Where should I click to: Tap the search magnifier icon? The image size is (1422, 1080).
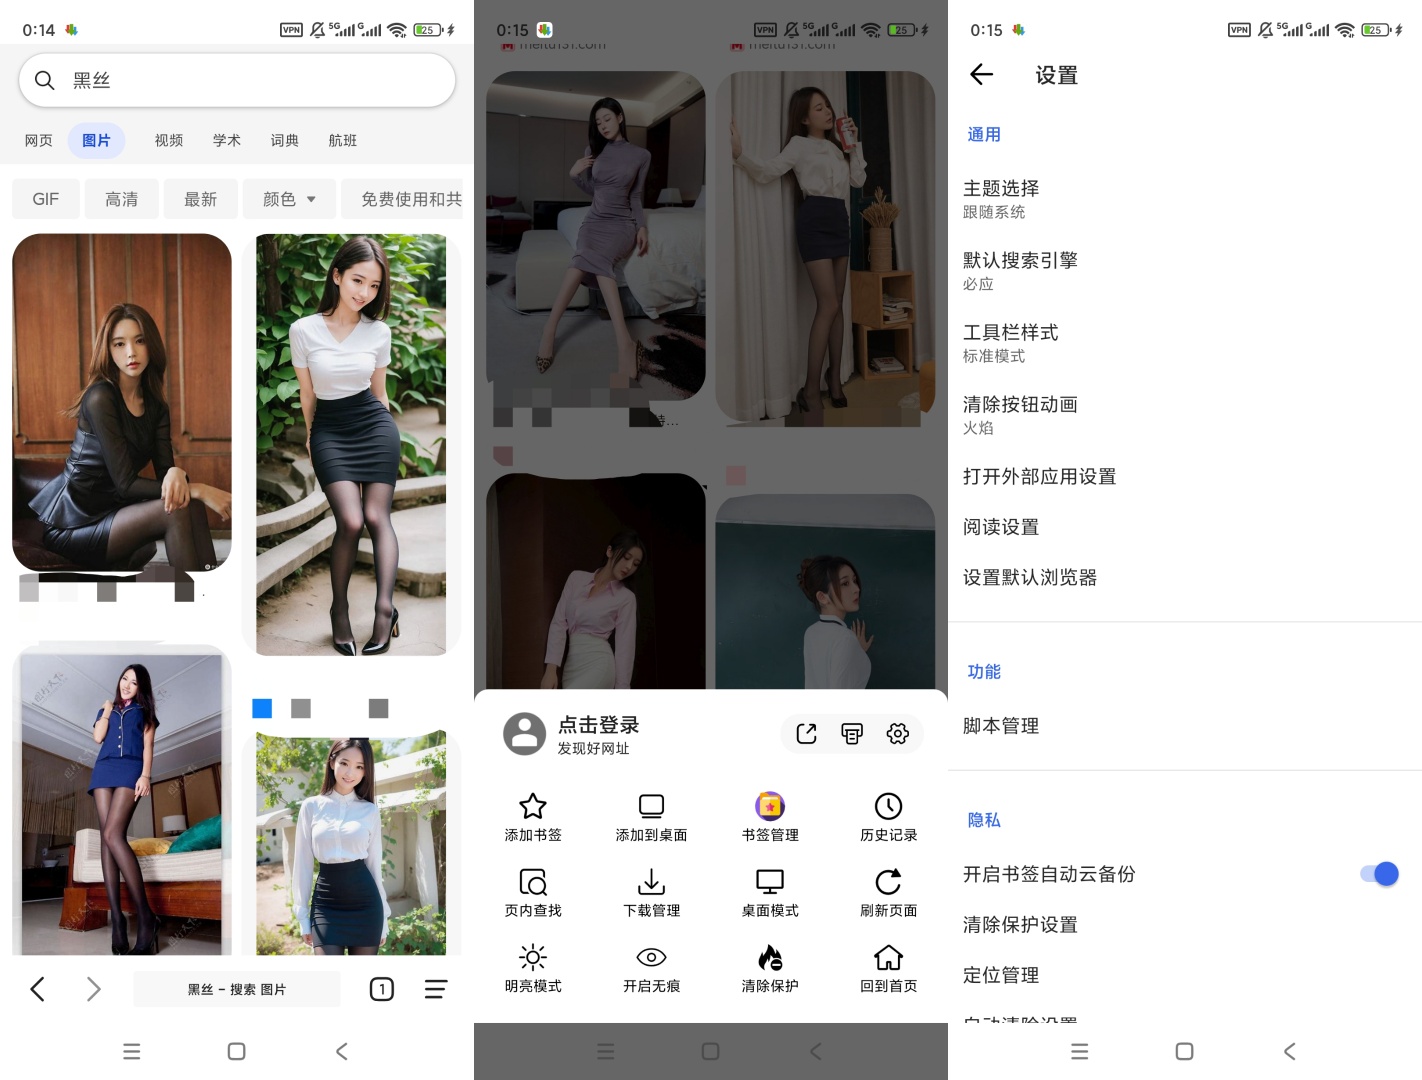44,80
